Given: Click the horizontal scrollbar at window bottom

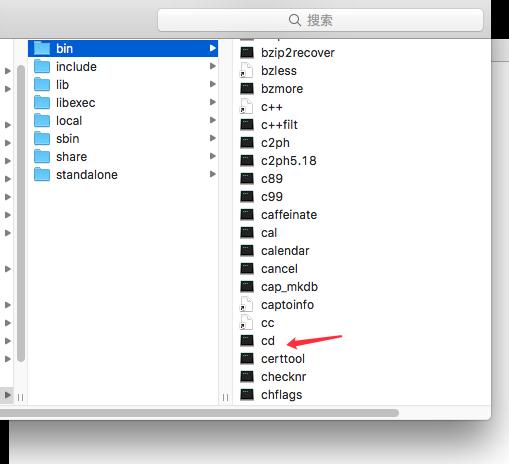Looking at the screenshot, I should click(x=199, y=413).
